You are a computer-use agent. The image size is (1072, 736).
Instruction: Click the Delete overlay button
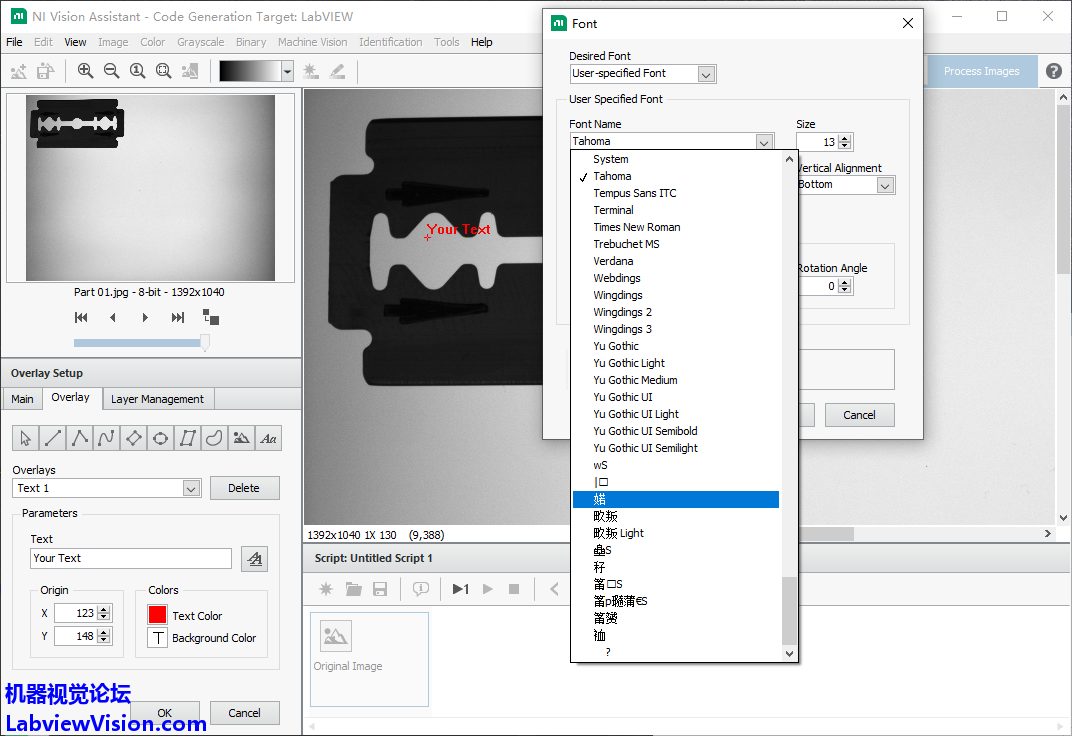point(244,488)
